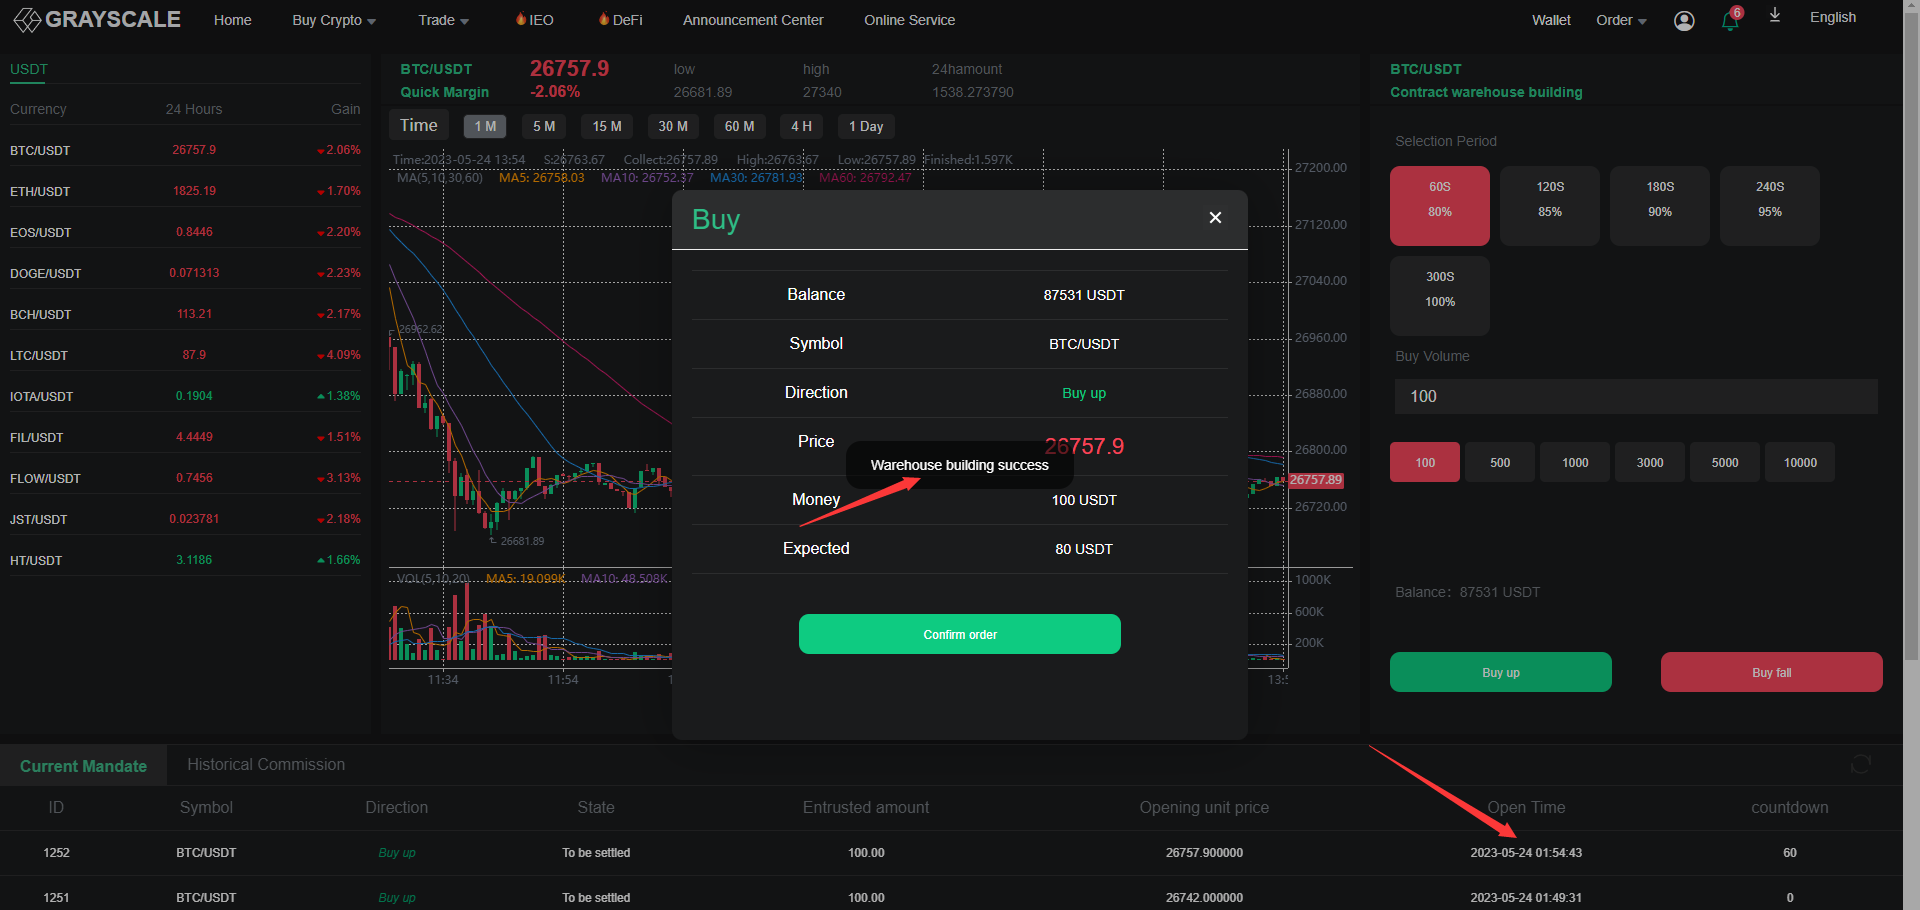Expand the Trade dropdown menu
Viewport: 1920px width, 910px height.
click(443, 20)
